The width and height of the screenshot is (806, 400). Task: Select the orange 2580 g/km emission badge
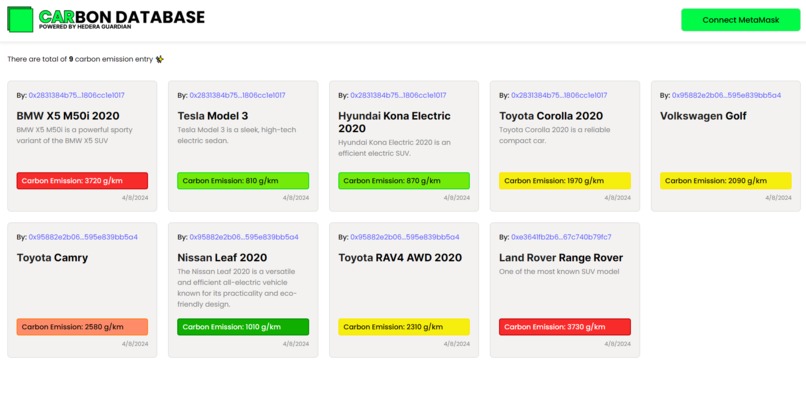tap(82, 326)
